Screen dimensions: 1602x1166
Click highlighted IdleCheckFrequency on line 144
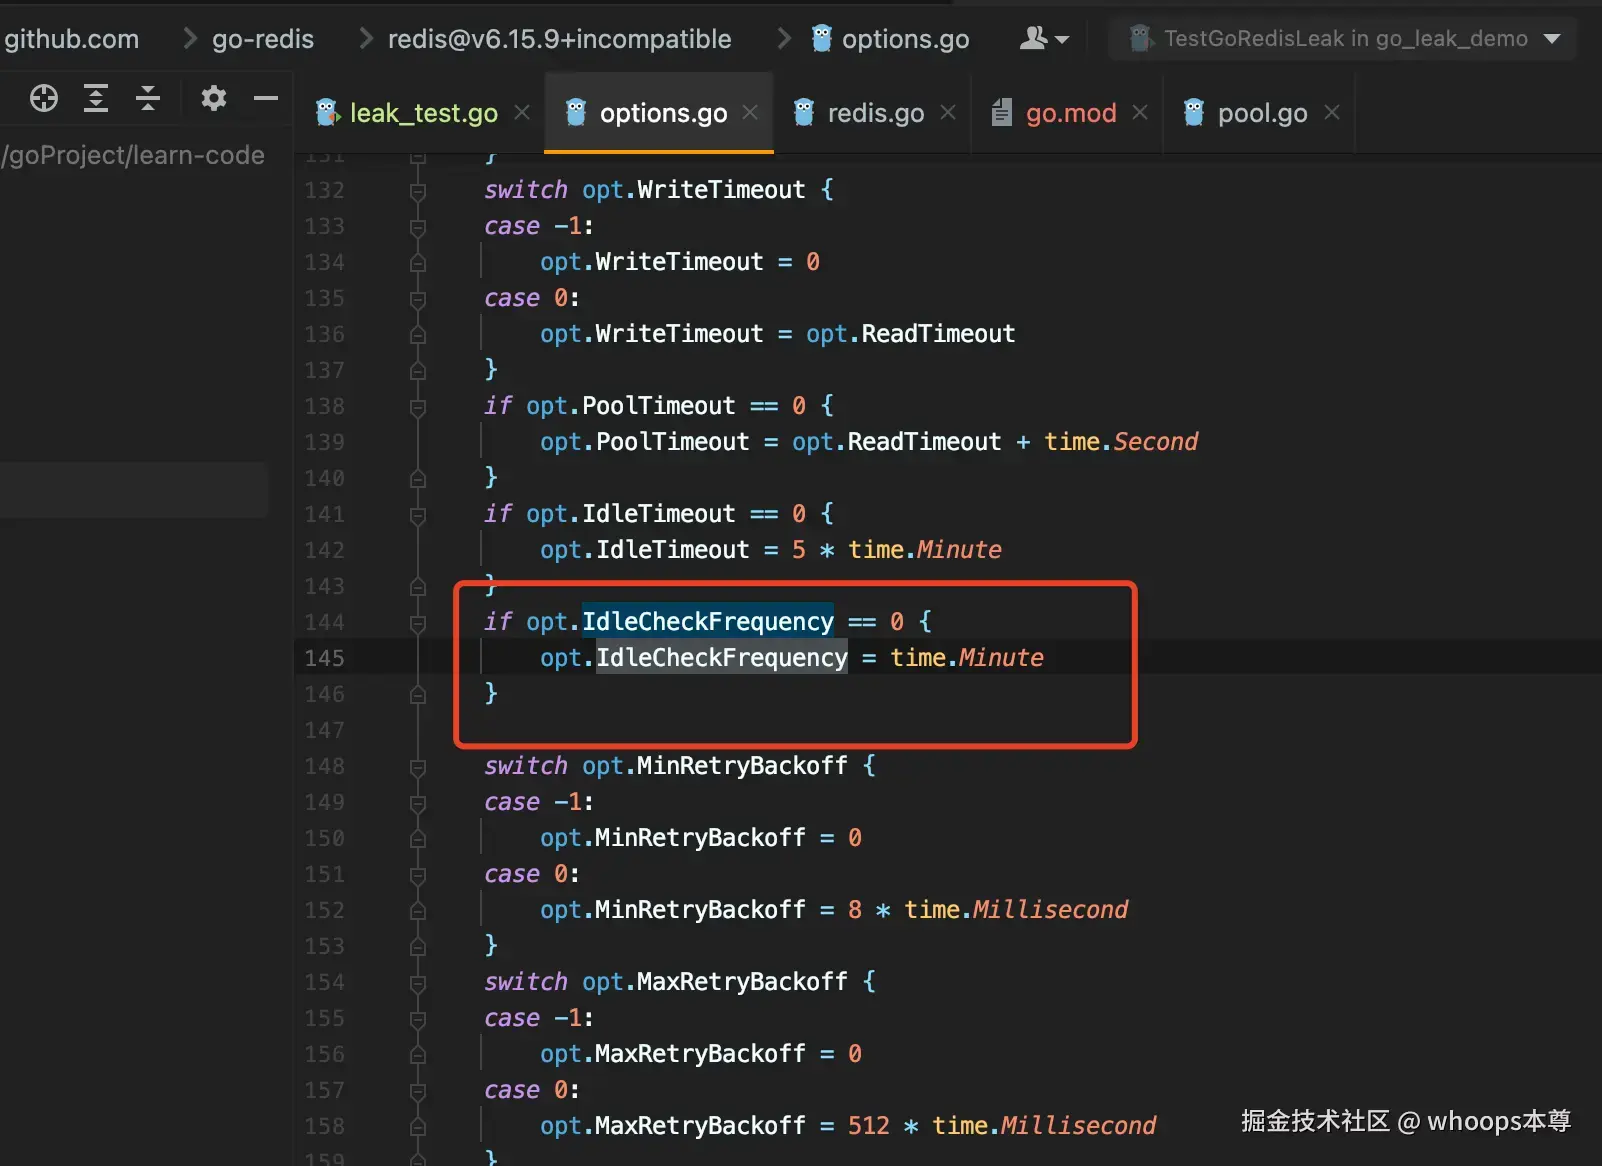[x=708, y=621]
